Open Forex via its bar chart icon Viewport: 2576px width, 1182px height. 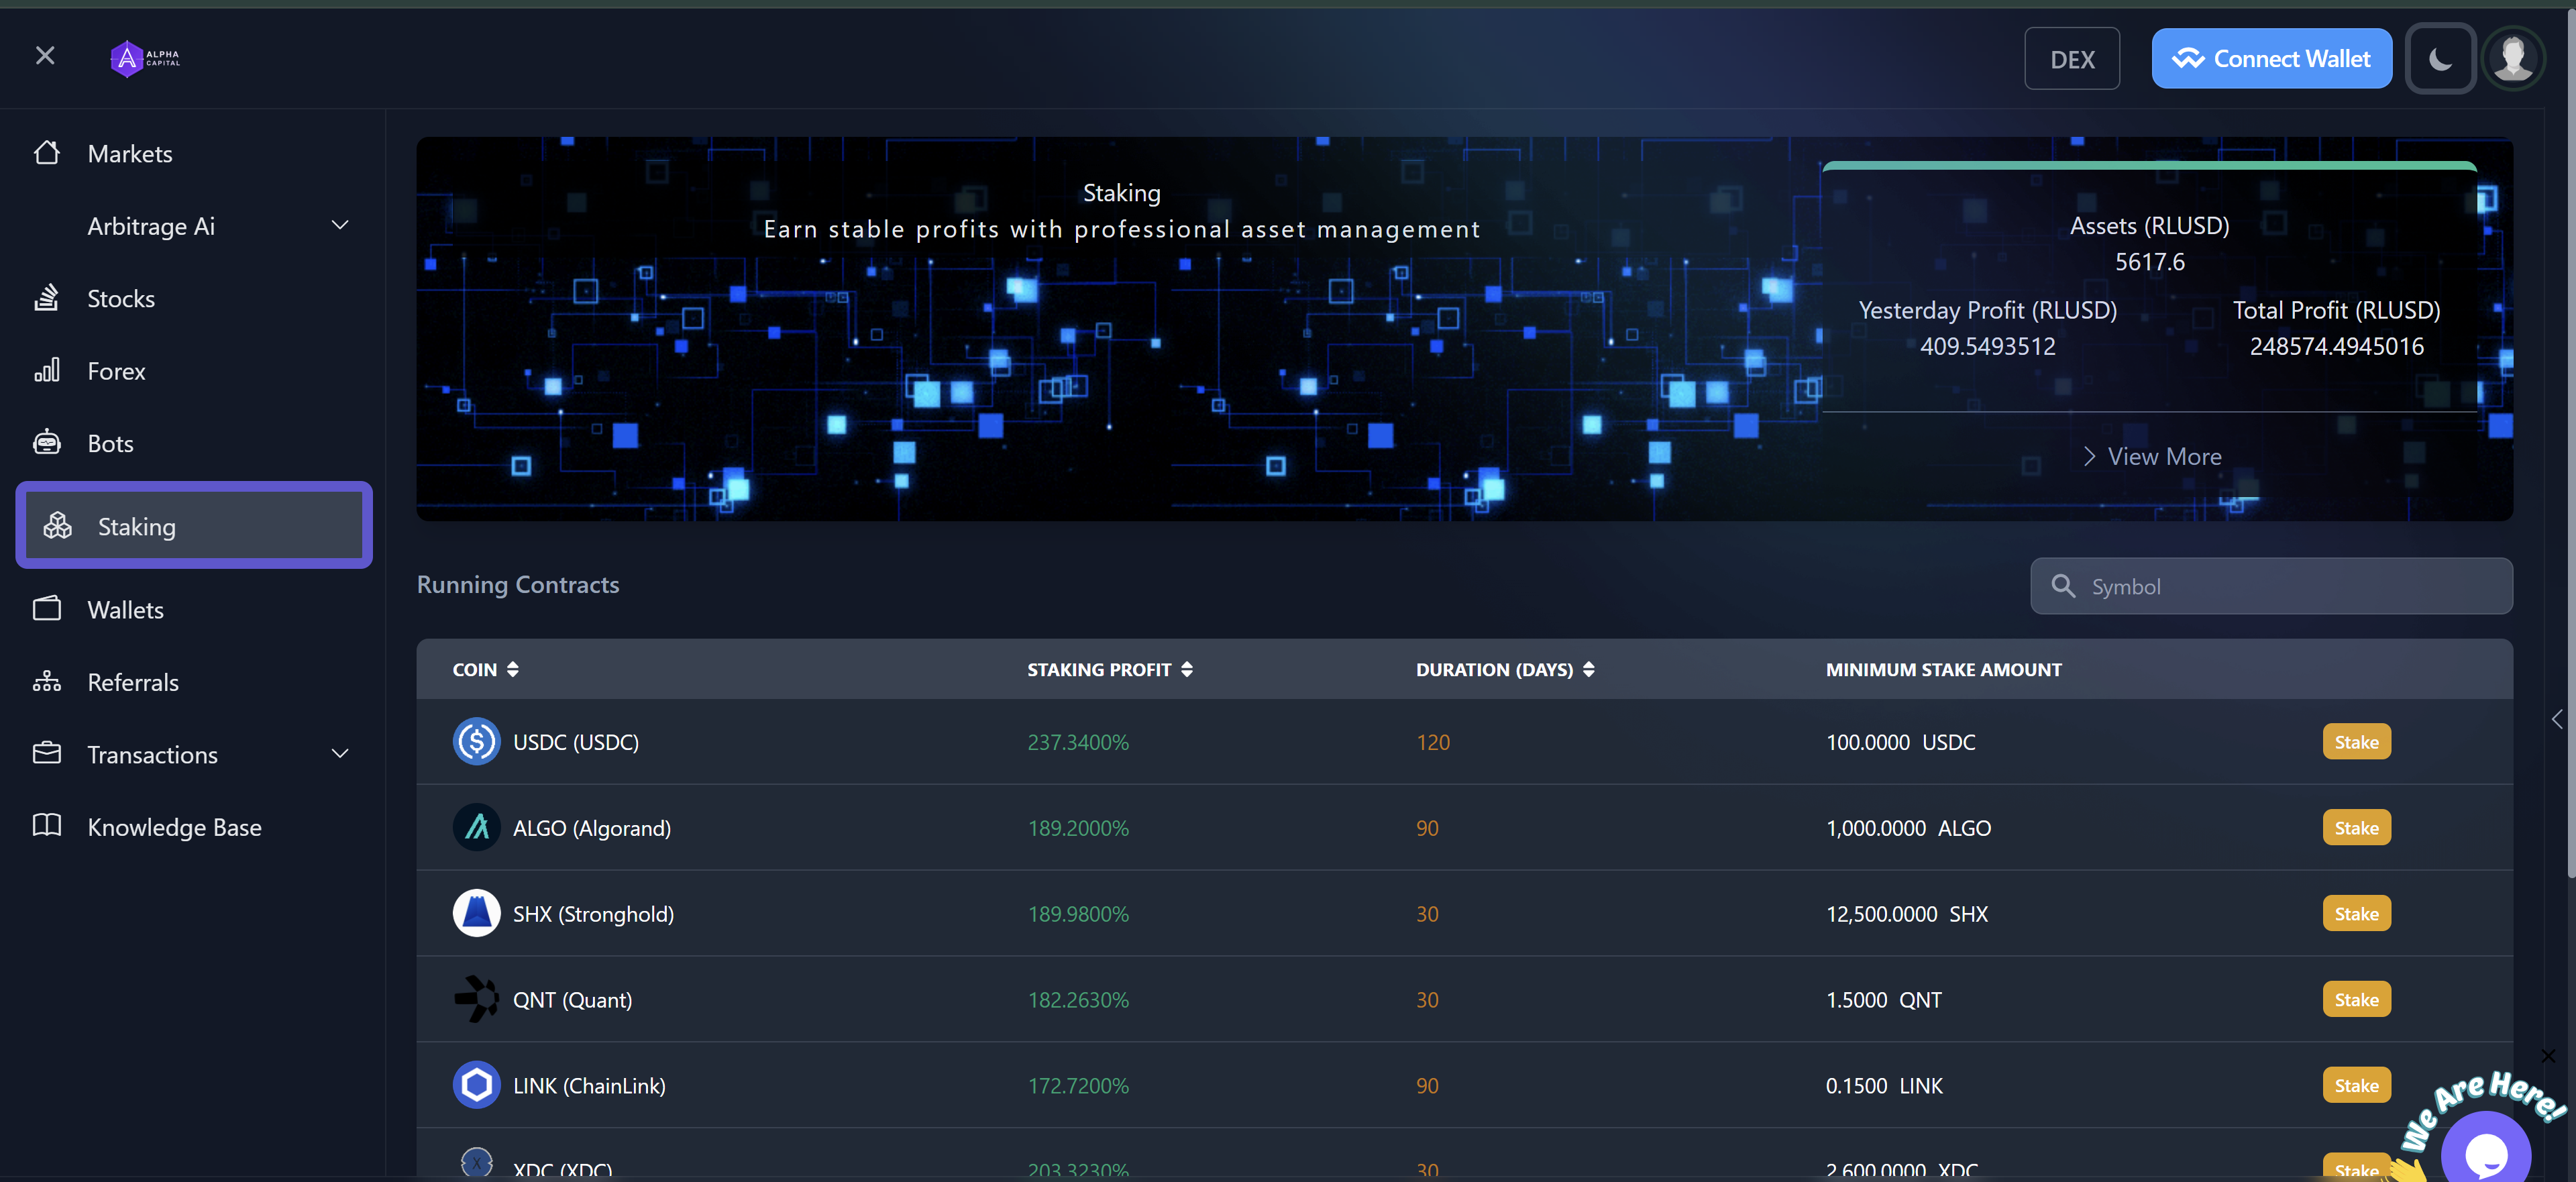pyautogui.click(x=47, y=370)
